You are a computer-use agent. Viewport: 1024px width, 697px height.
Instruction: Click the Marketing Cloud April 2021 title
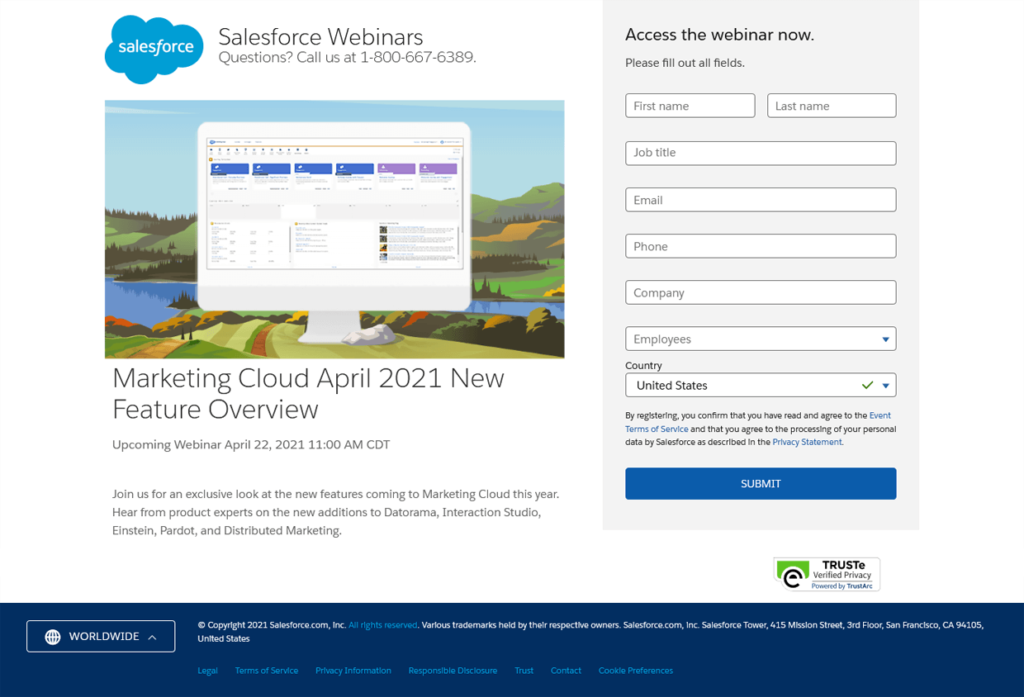click(308, 394)
